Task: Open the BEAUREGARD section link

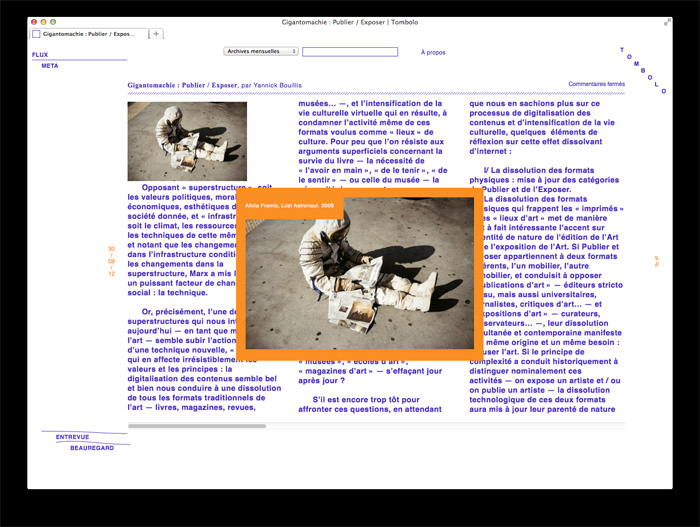Action: (x=92, y=448)
